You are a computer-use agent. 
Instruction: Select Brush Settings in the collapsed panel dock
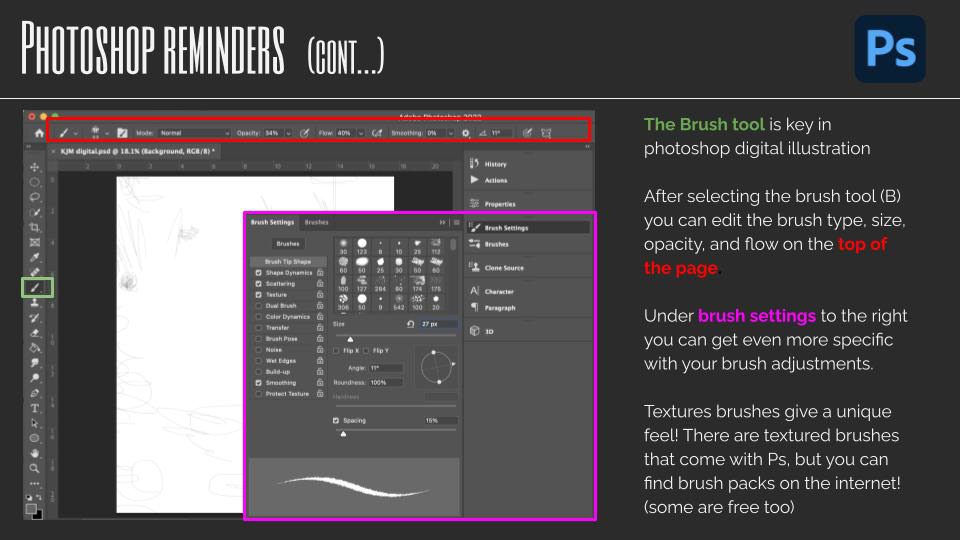click(x=528, y=228)
